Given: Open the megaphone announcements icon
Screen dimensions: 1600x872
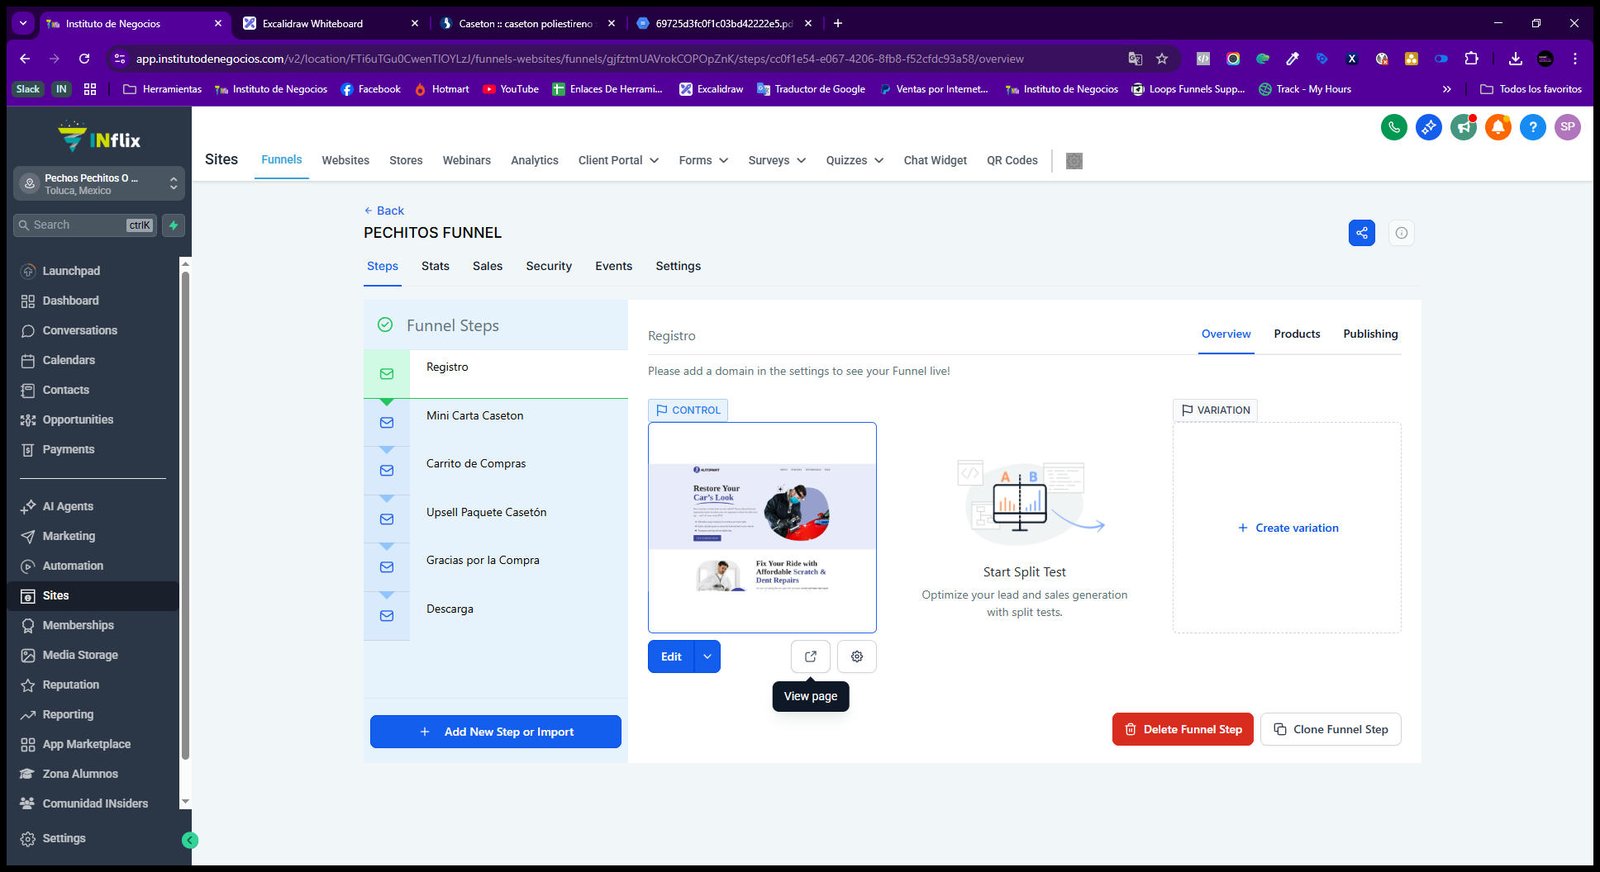Looking at the screenshot, I should pos(1464,127).
